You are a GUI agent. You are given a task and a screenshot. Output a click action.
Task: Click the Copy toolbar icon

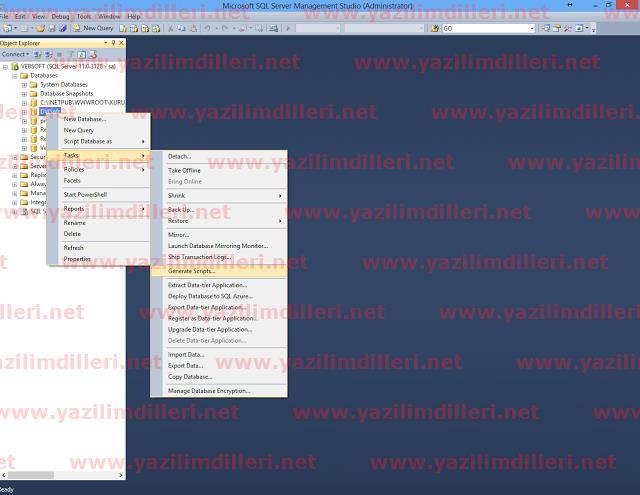tap(182, 29)
